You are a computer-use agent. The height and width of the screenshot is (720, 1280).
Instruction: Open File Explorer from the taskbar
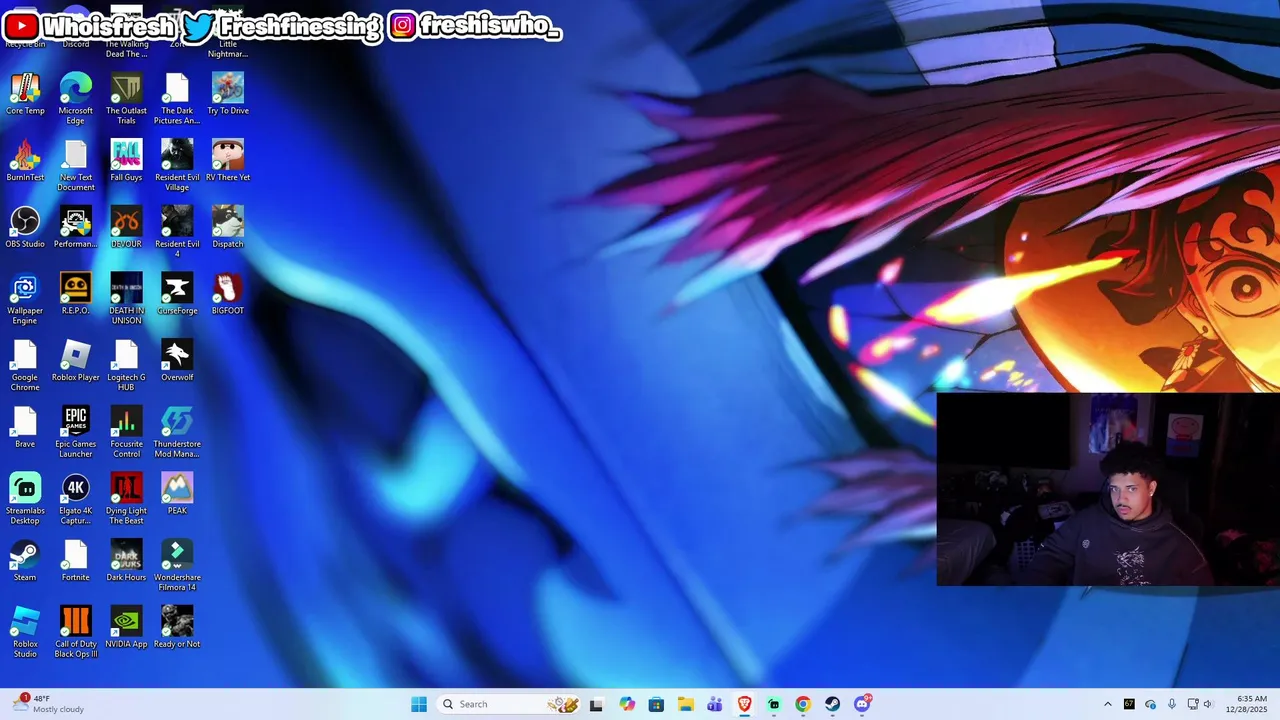(686, 704)
